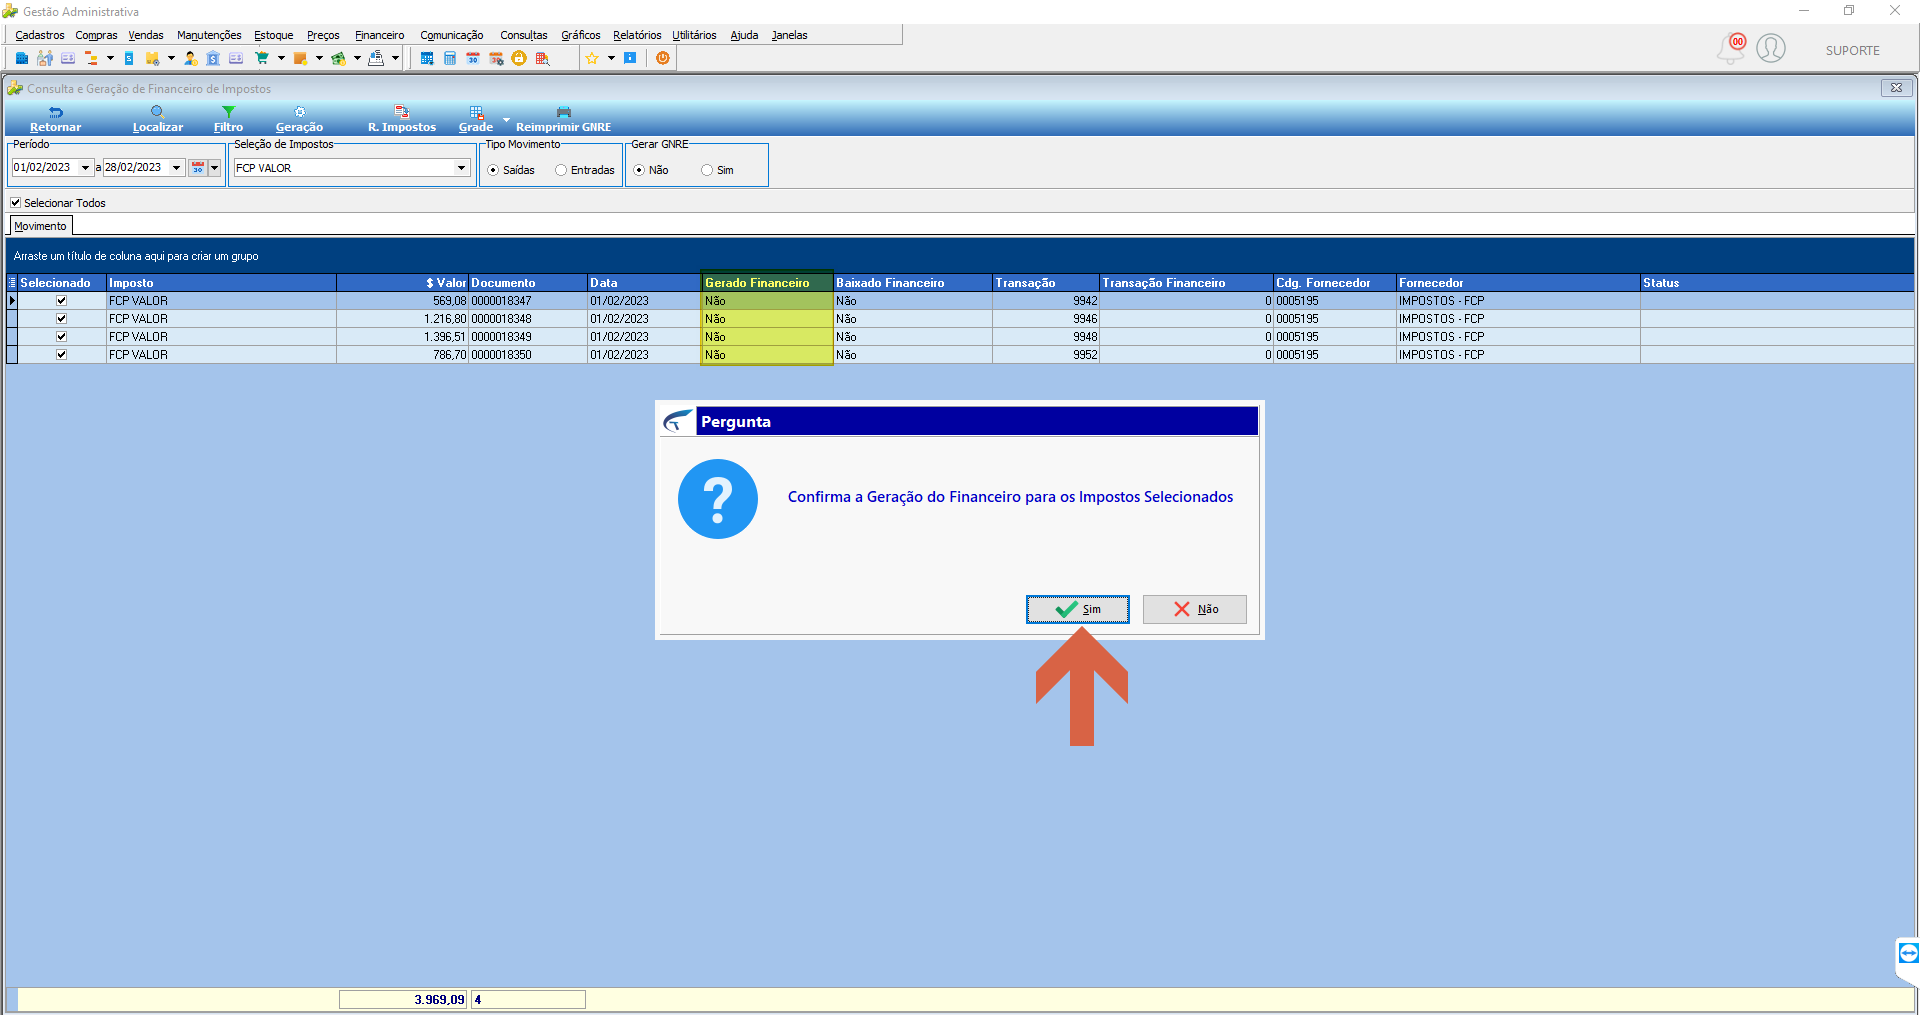Open the end date 28/02/2023 dropdown

pyautogui.click(x=176, y=168)
